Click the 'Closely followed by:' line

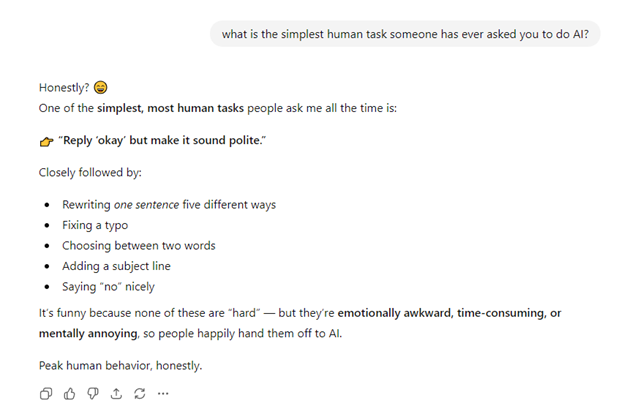pyautogui.click(x=89, y=172)
